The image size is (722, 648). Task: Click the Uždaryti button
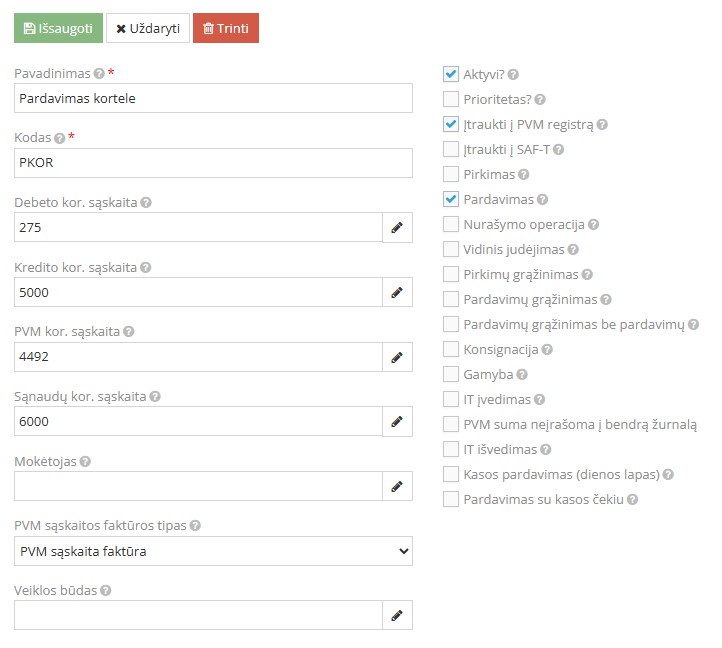[148, 29]
